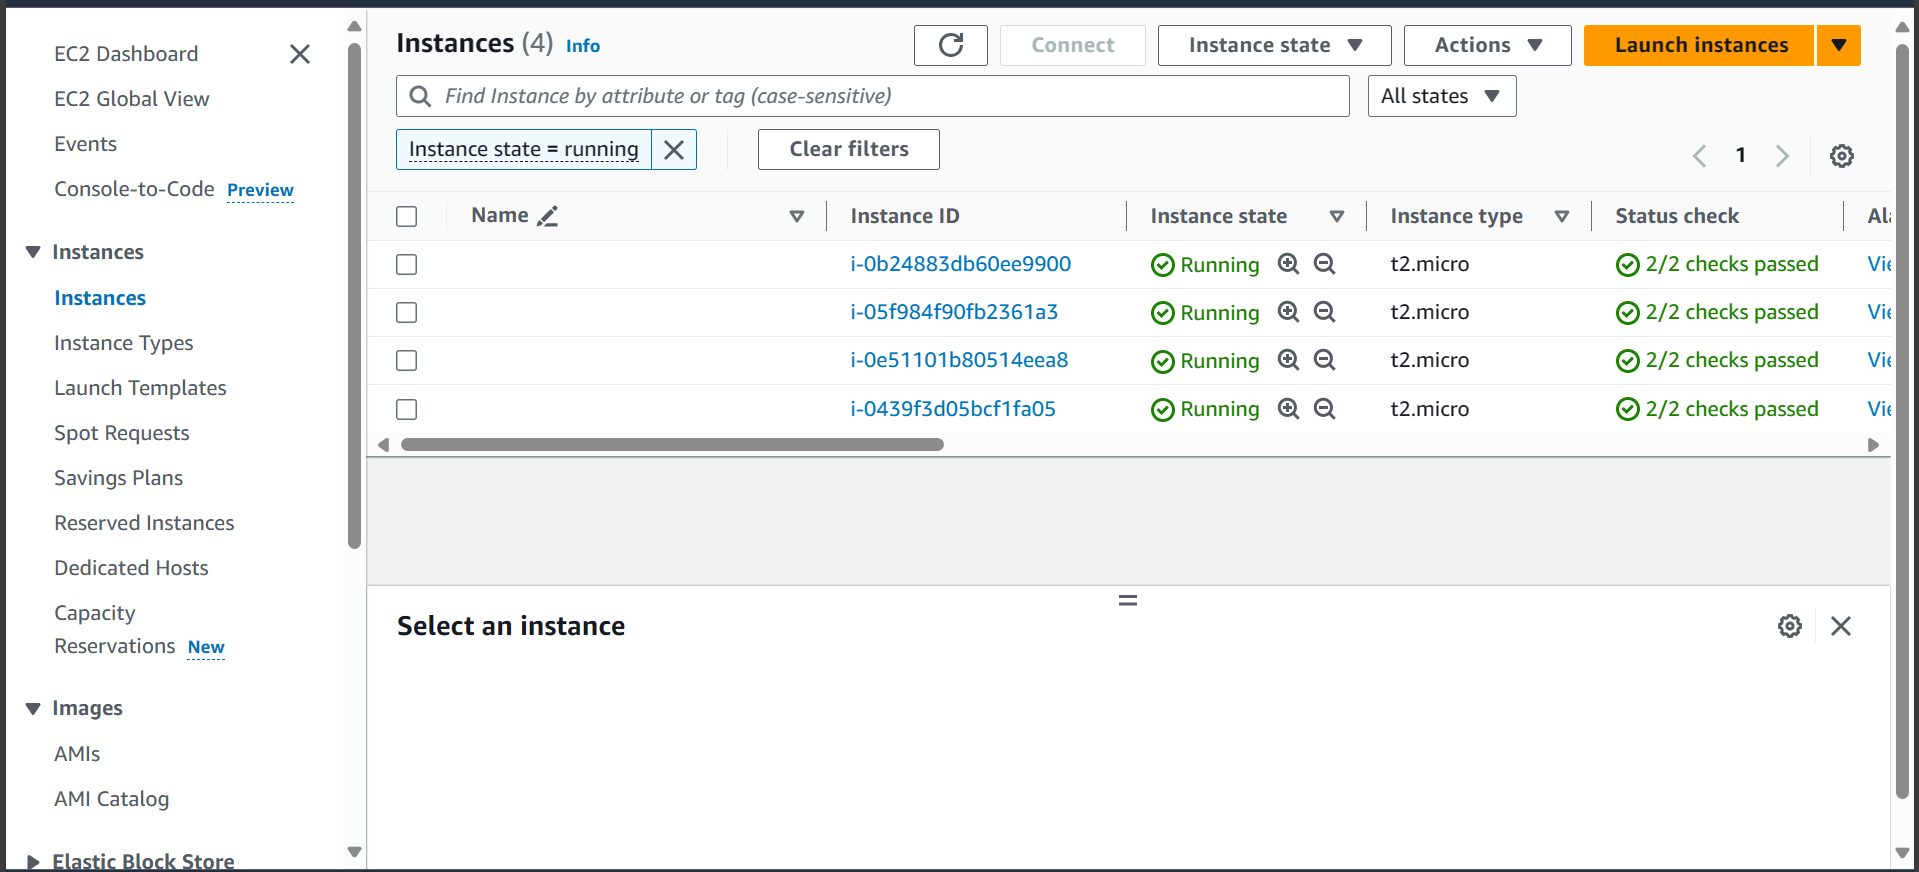Open details panel settings gear
The height and width of the screenshot is (872, 1919).
coord(1789,626)
